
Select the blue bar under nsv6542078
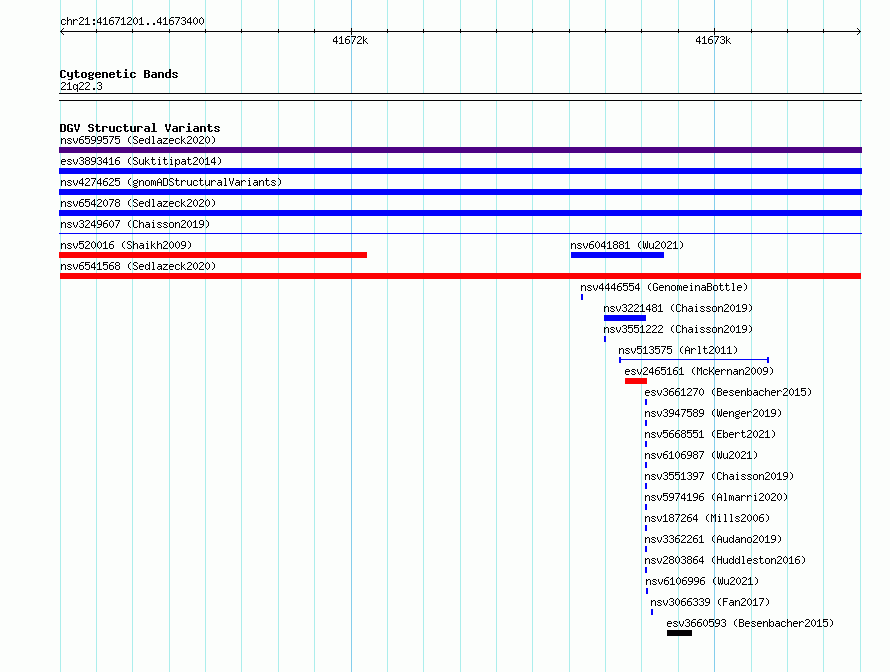pyautogui.click(x=460, y=213)
